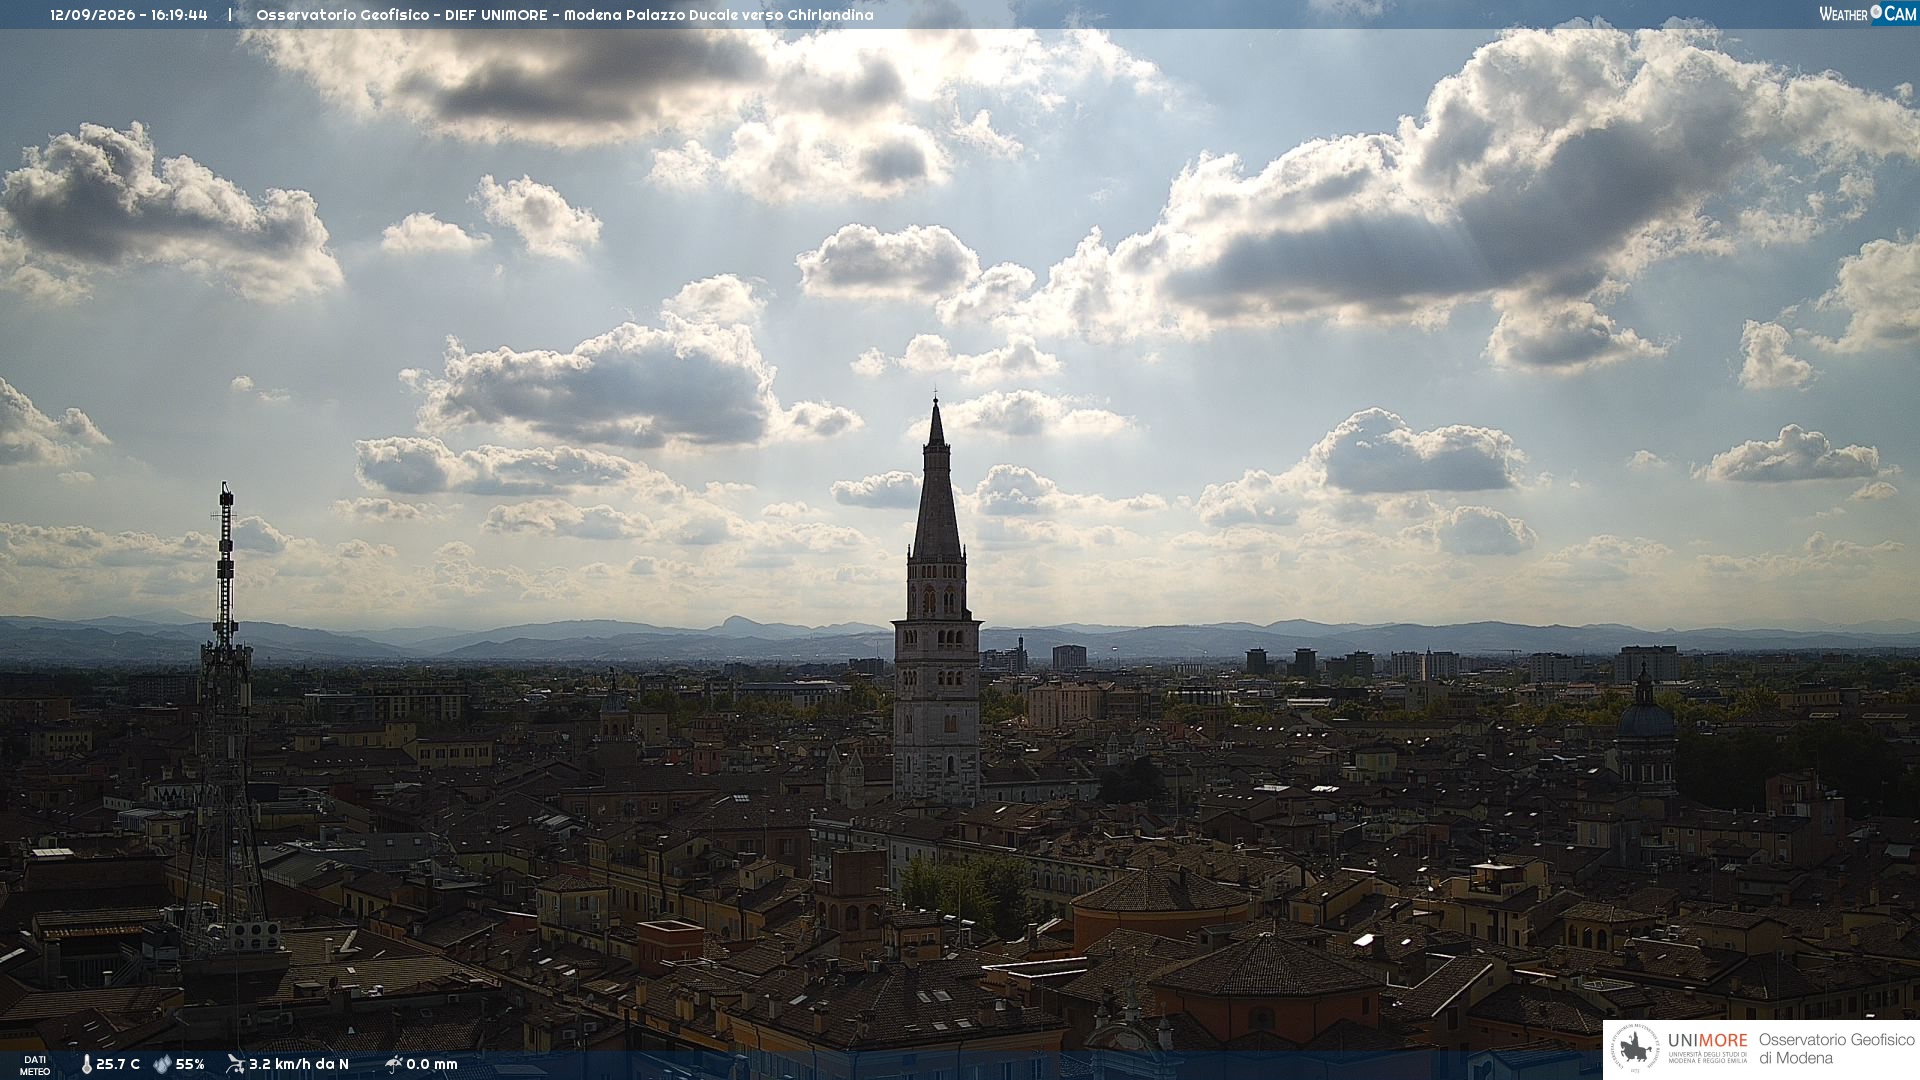Click the 0.0 mm rainfall value
Image resolution: width=1920 pixels, height=1080 pixels.
click(x=432, y=1064)
